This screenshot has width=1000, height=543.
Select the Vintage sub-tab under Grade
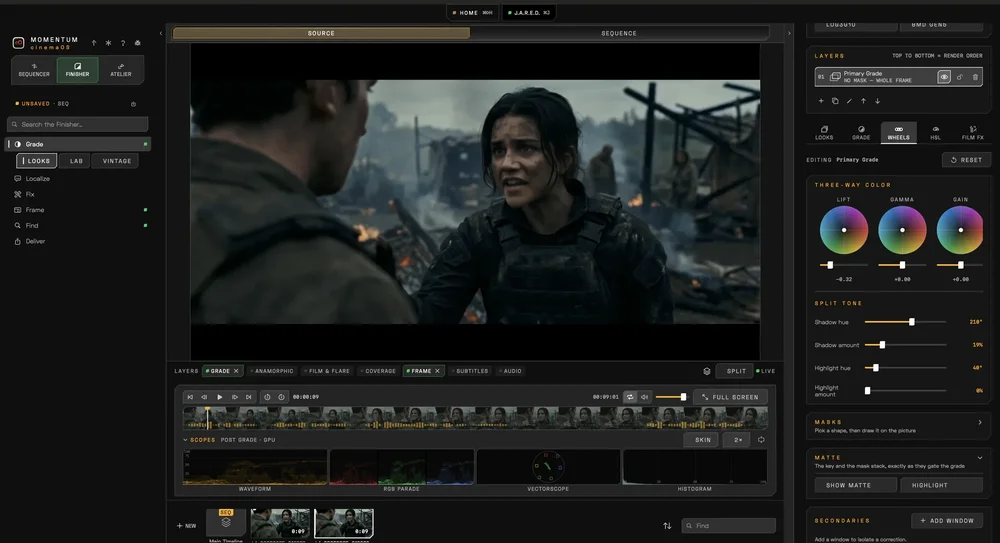(117, 161)
